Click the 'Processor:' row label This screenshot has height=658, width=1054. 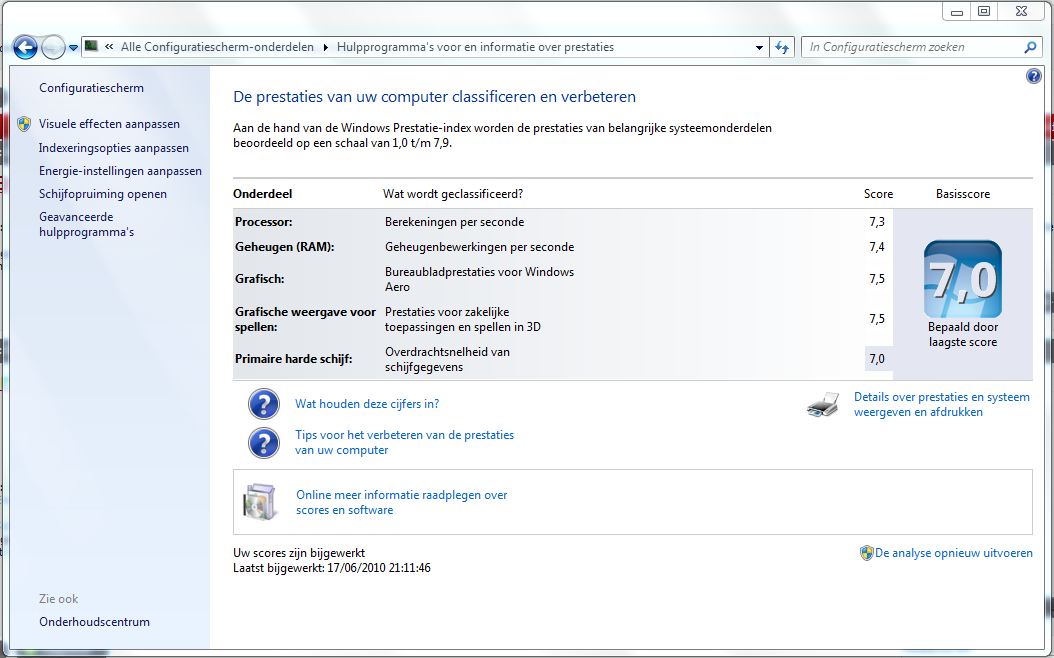coord(264,222)
